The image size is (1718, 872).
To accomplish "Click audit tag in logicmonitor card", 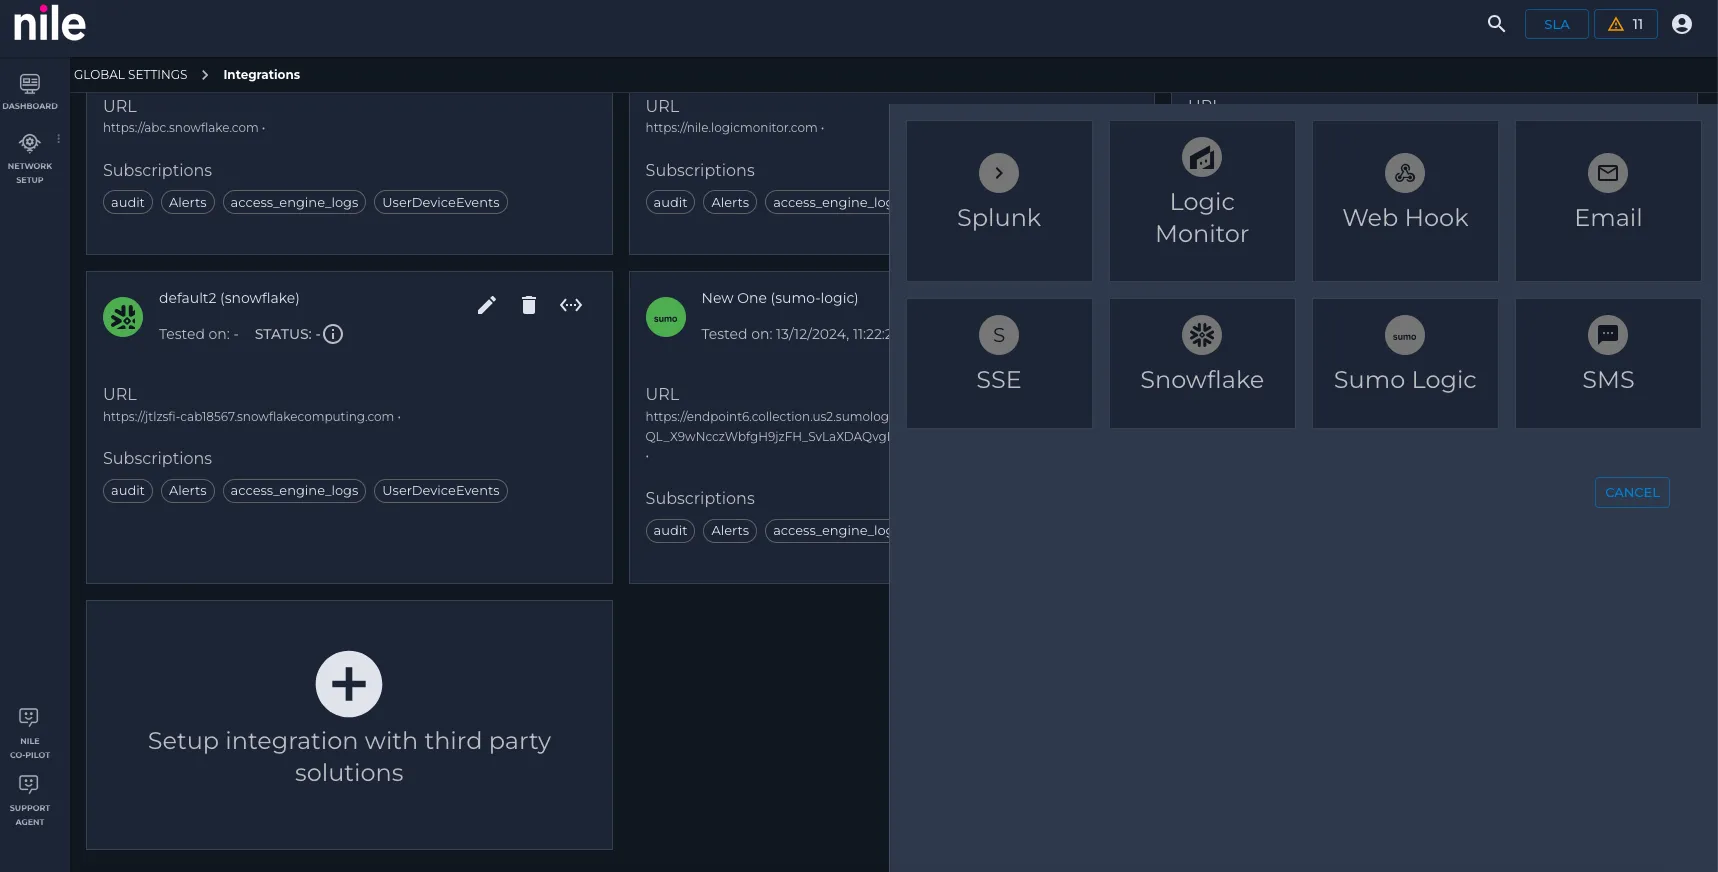I will (x=670, y=203).
